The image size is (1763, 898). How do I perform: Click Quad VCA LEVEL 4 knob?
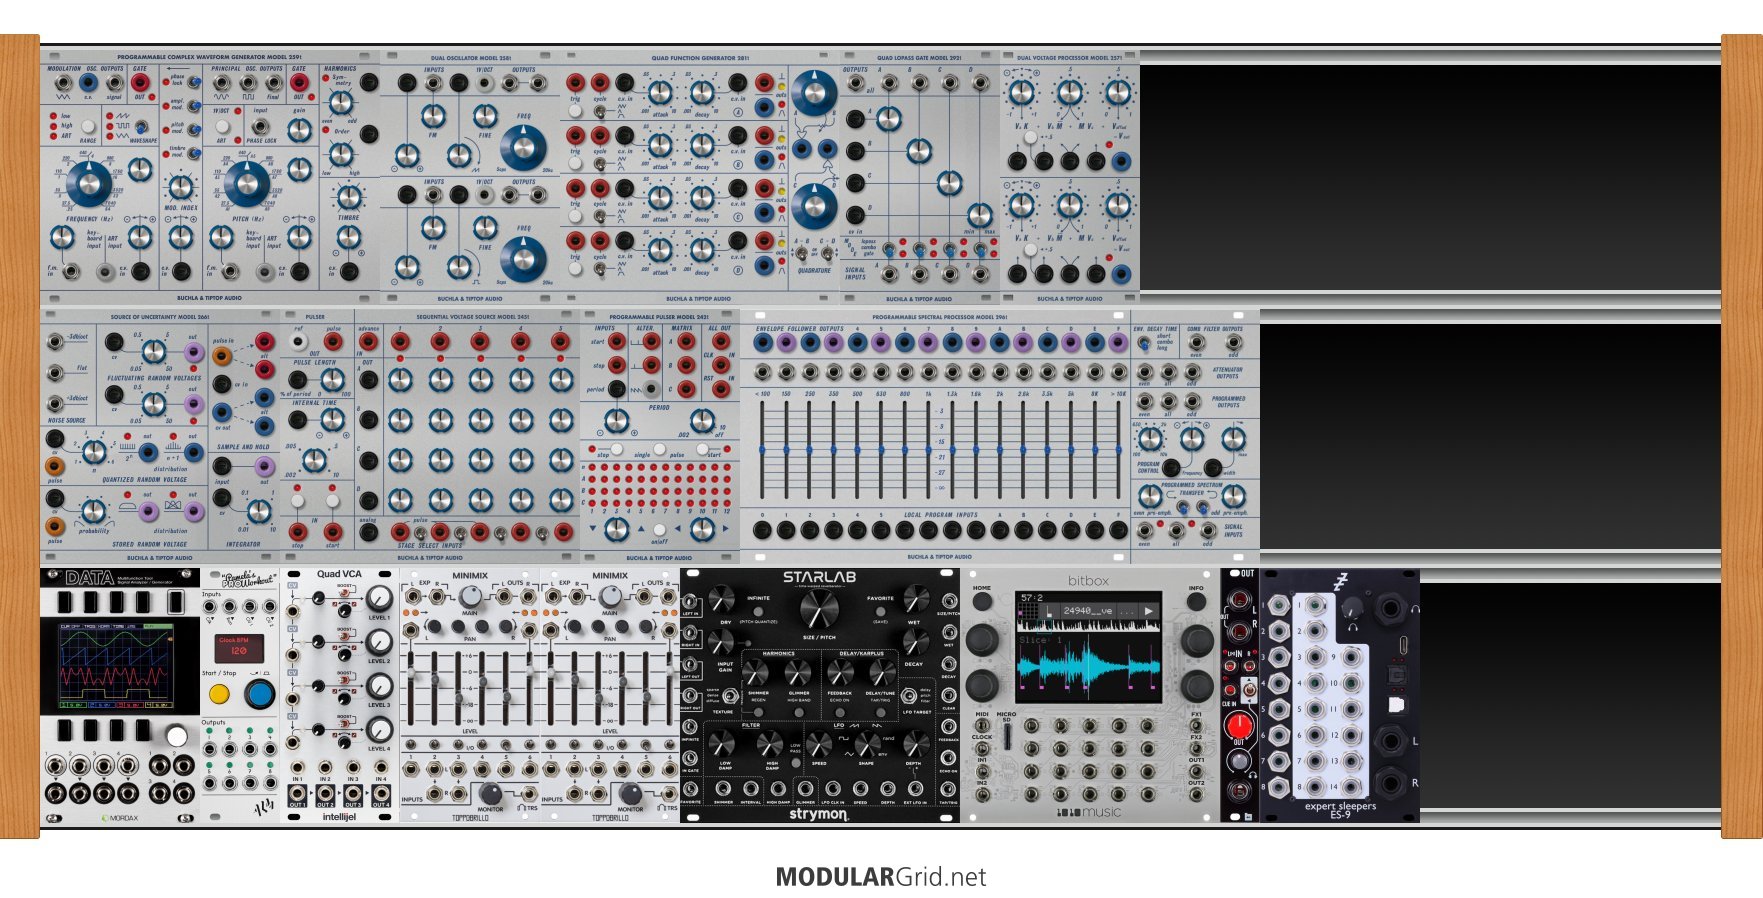click(378, 730)
